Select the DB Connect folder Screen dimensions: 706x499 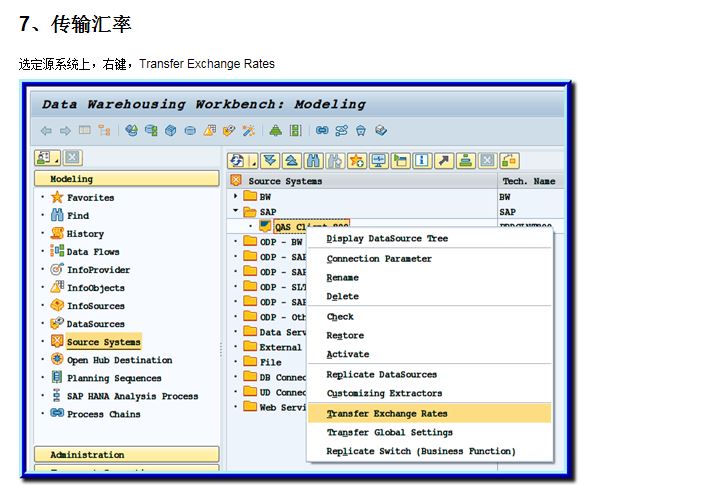283,377
